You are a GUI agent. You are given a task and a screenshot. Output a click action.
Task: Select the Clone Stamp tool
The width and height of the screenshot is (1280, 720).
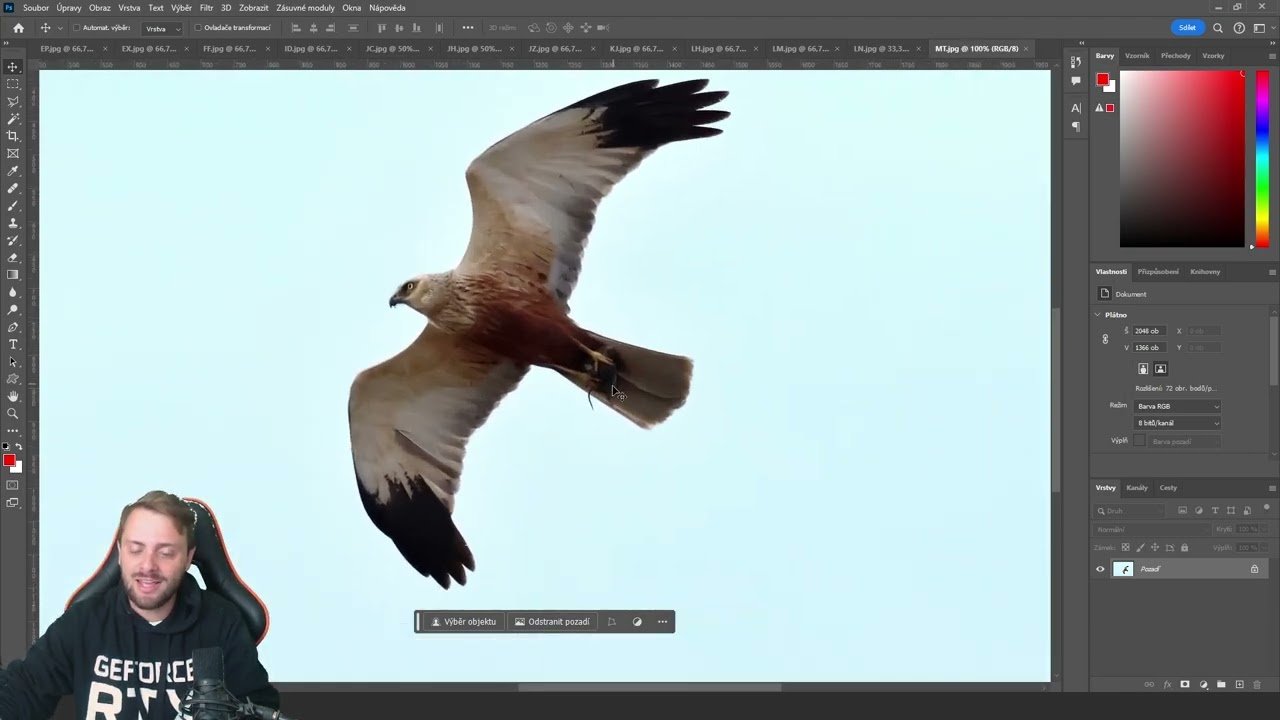(13, 223)
